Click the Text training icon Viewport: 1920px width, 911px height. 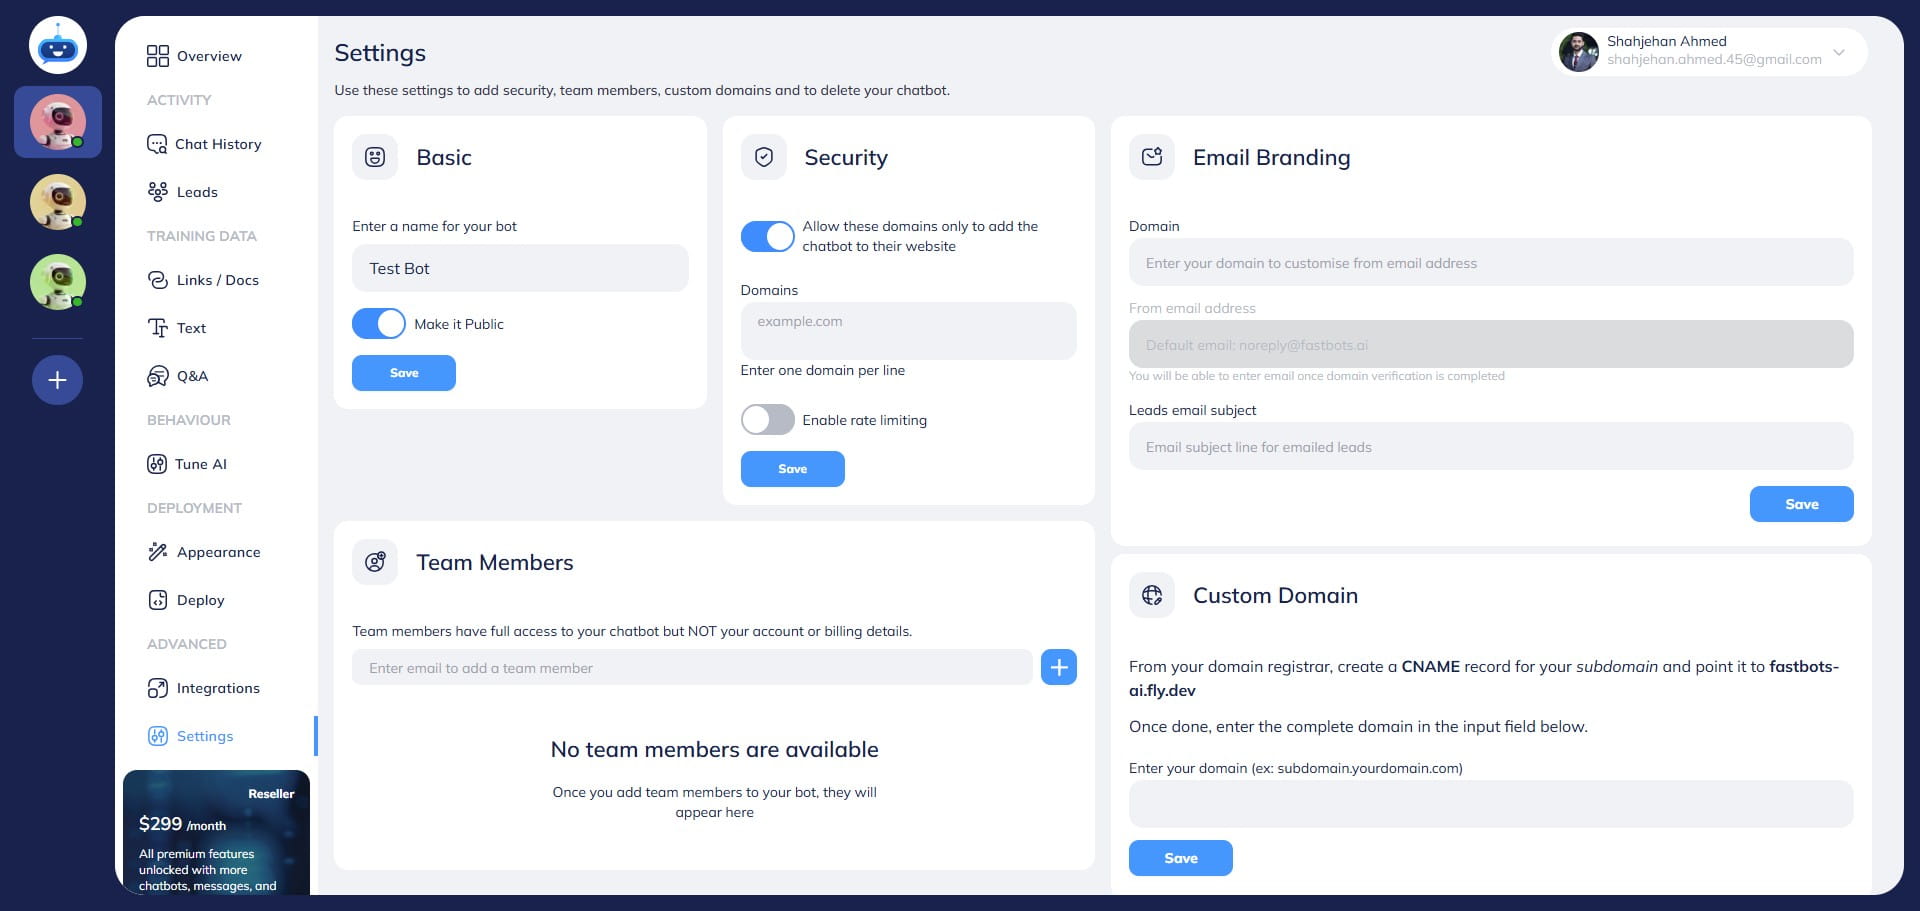click(158, 328)
